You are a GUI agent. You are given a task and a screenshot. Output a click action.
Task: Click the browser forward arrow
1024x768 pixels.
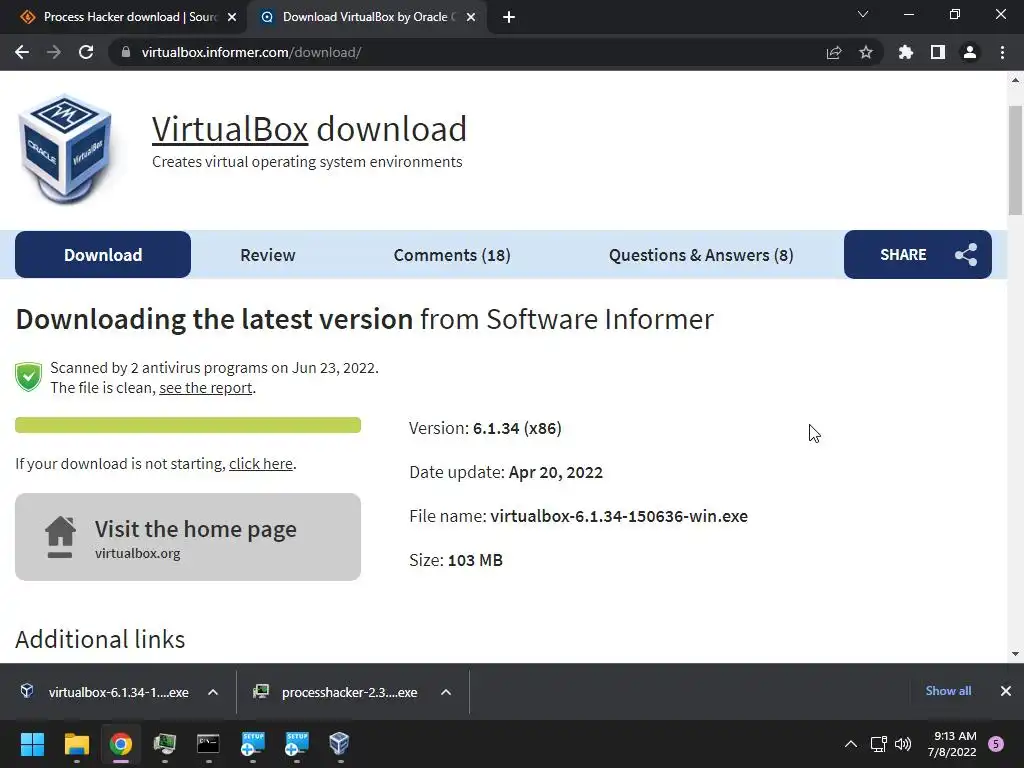54,52
